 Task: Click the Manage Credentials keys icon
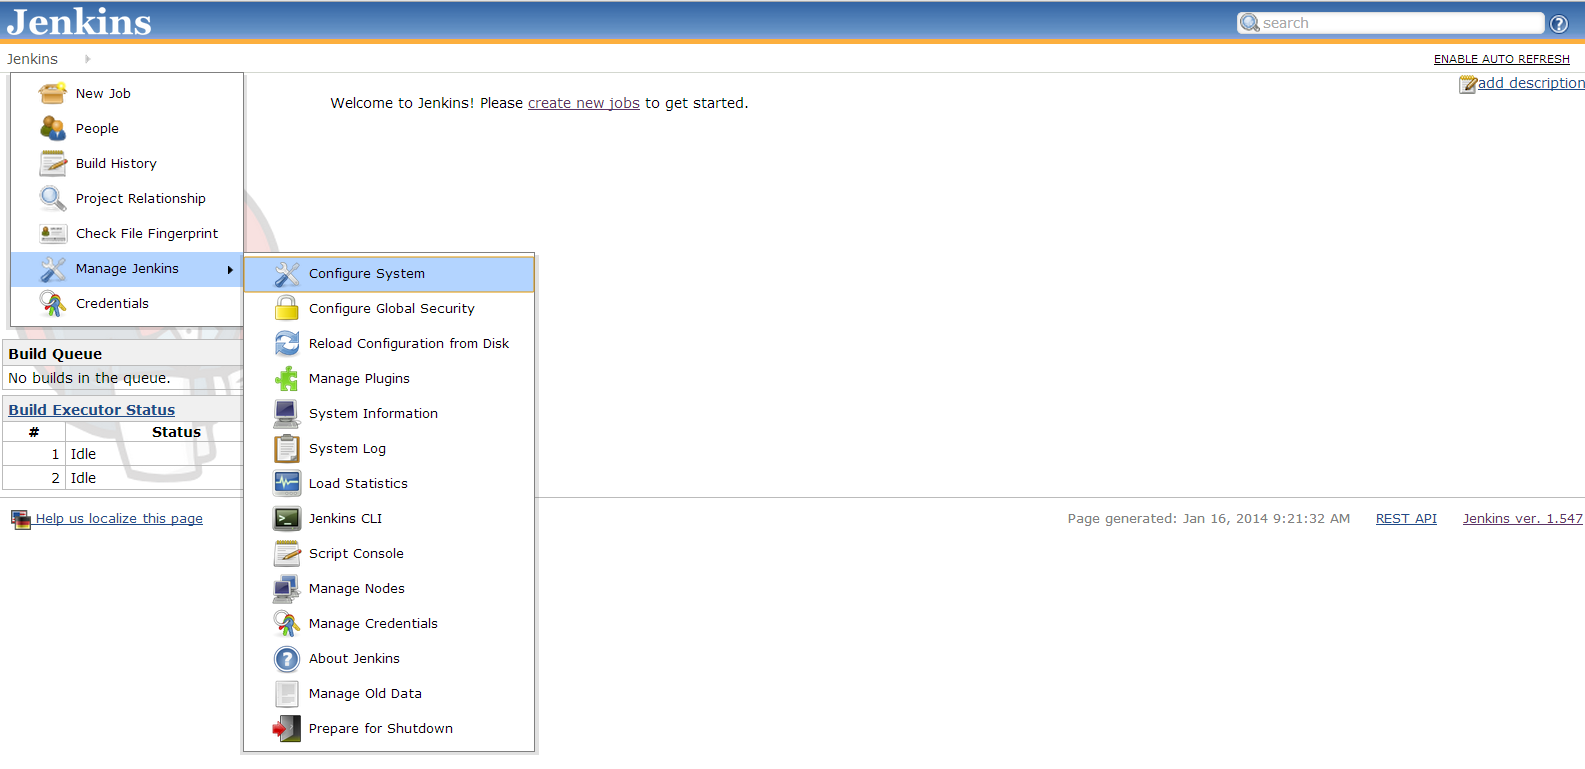tap(287, 623)
